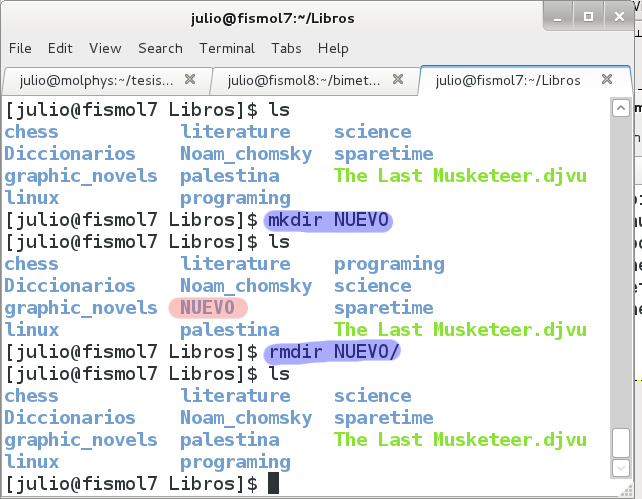Click the terminal vertical scrollbar thumb
The width and height of the screenshot is (642, 499).
click(x=620, y=442)
